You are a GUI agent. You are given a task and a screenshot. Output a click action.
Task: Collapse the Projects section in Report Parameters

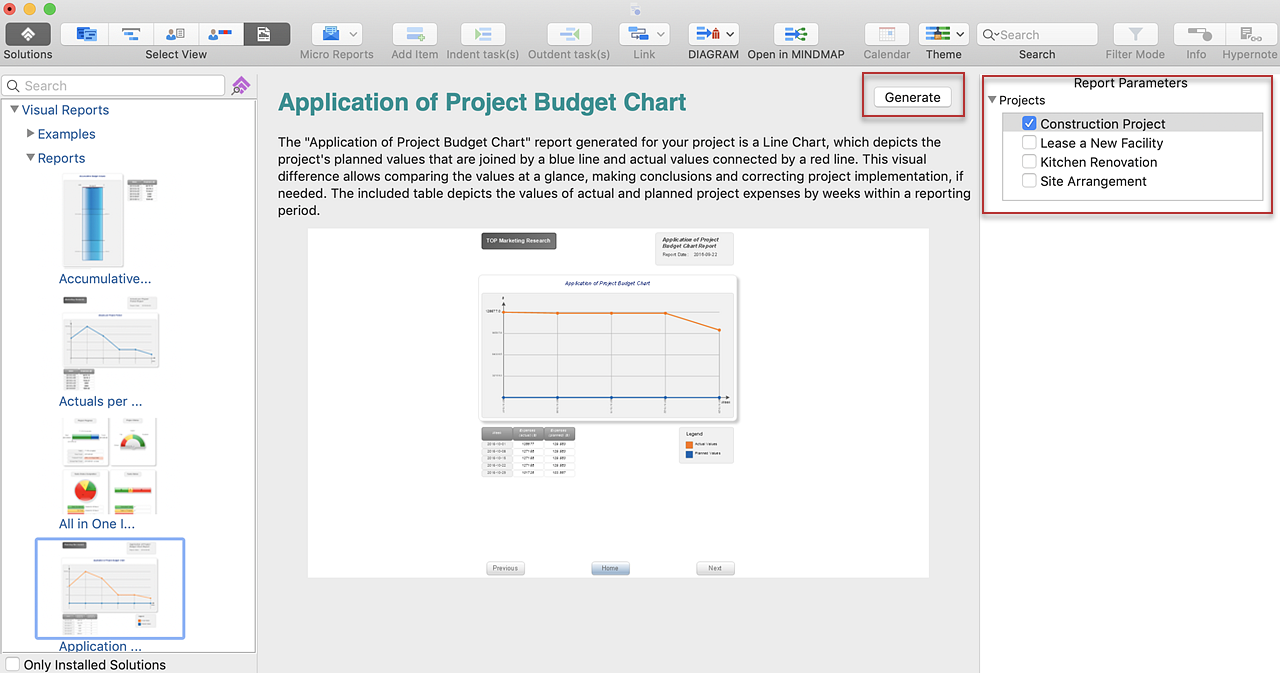(x=992, y=100)
